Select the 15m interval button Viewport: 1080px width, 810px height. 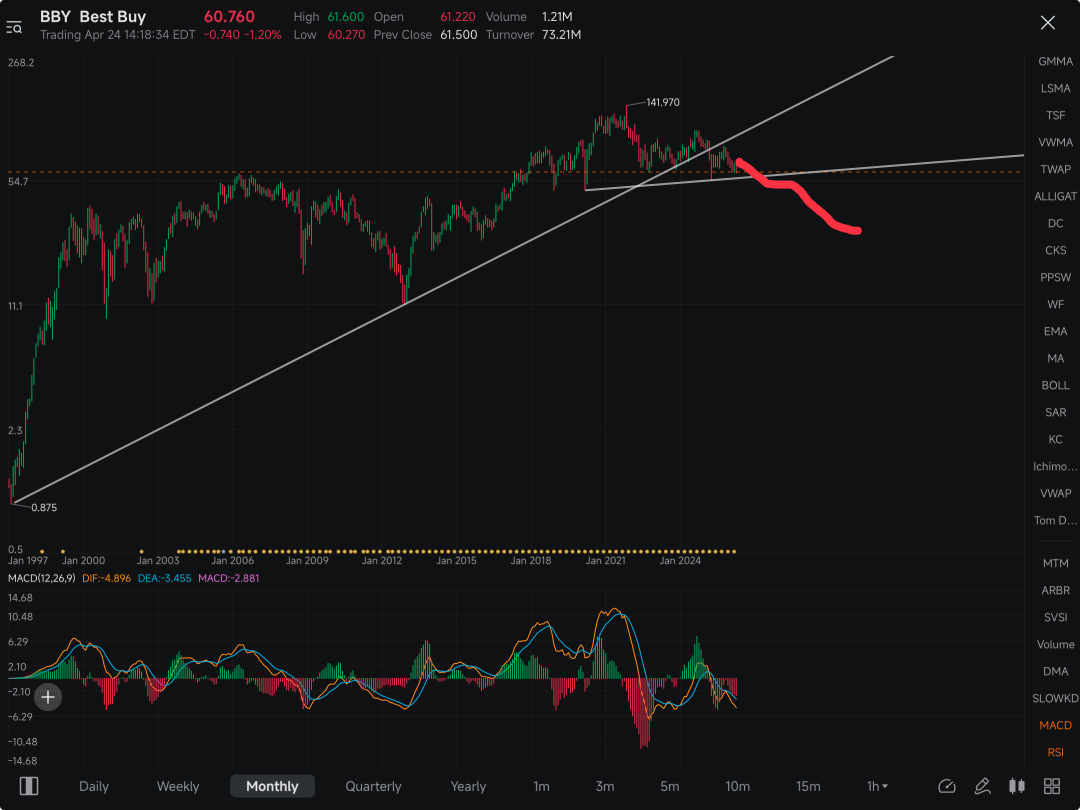click(x=808, y=786)
